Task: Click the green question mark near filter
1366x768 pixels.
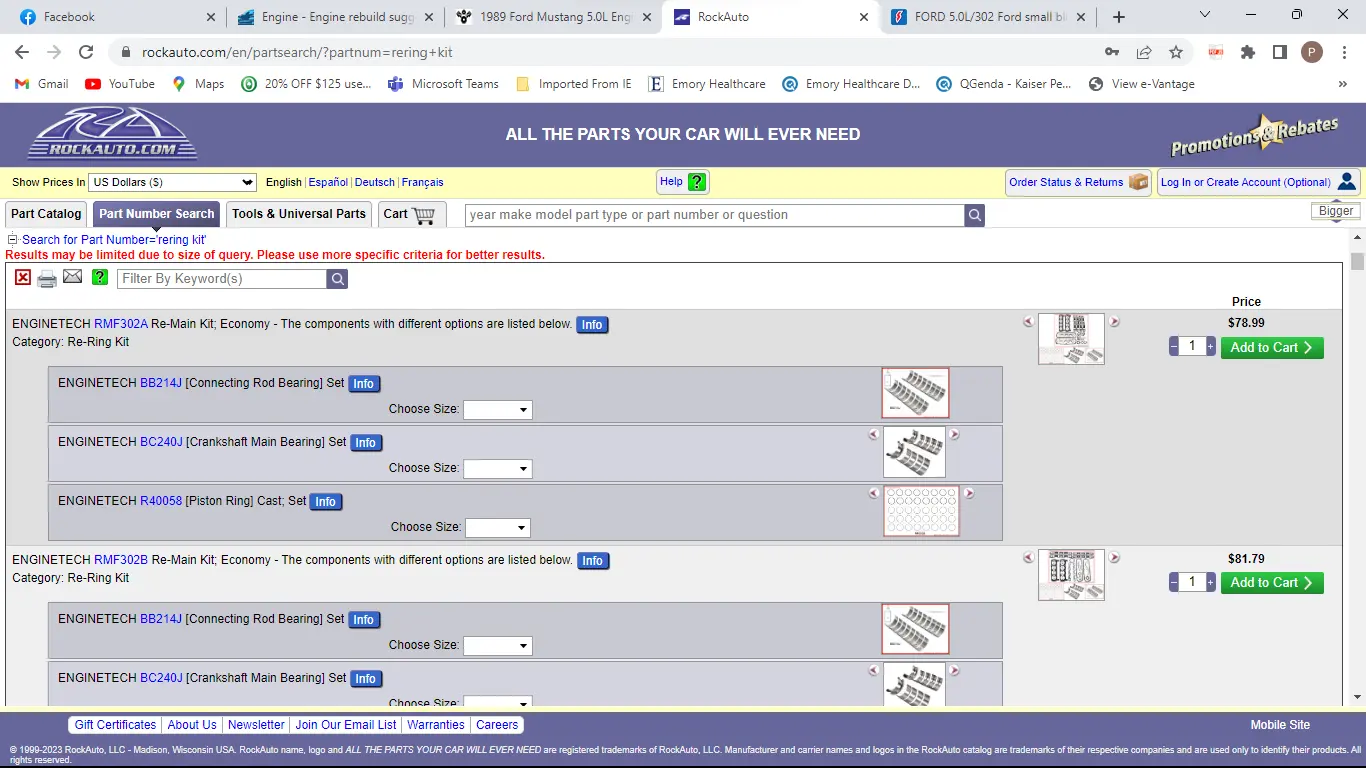Action: pyautogui.click(x=100, y=277)
